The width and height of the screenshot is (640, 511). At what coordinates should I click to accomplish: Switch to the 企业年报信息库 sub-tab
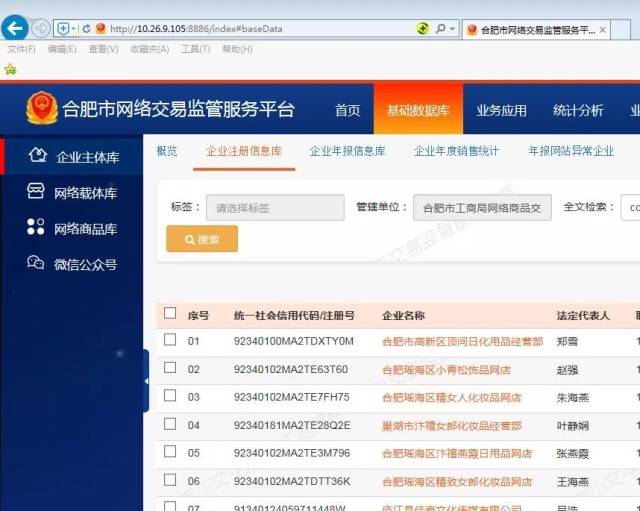348,151
